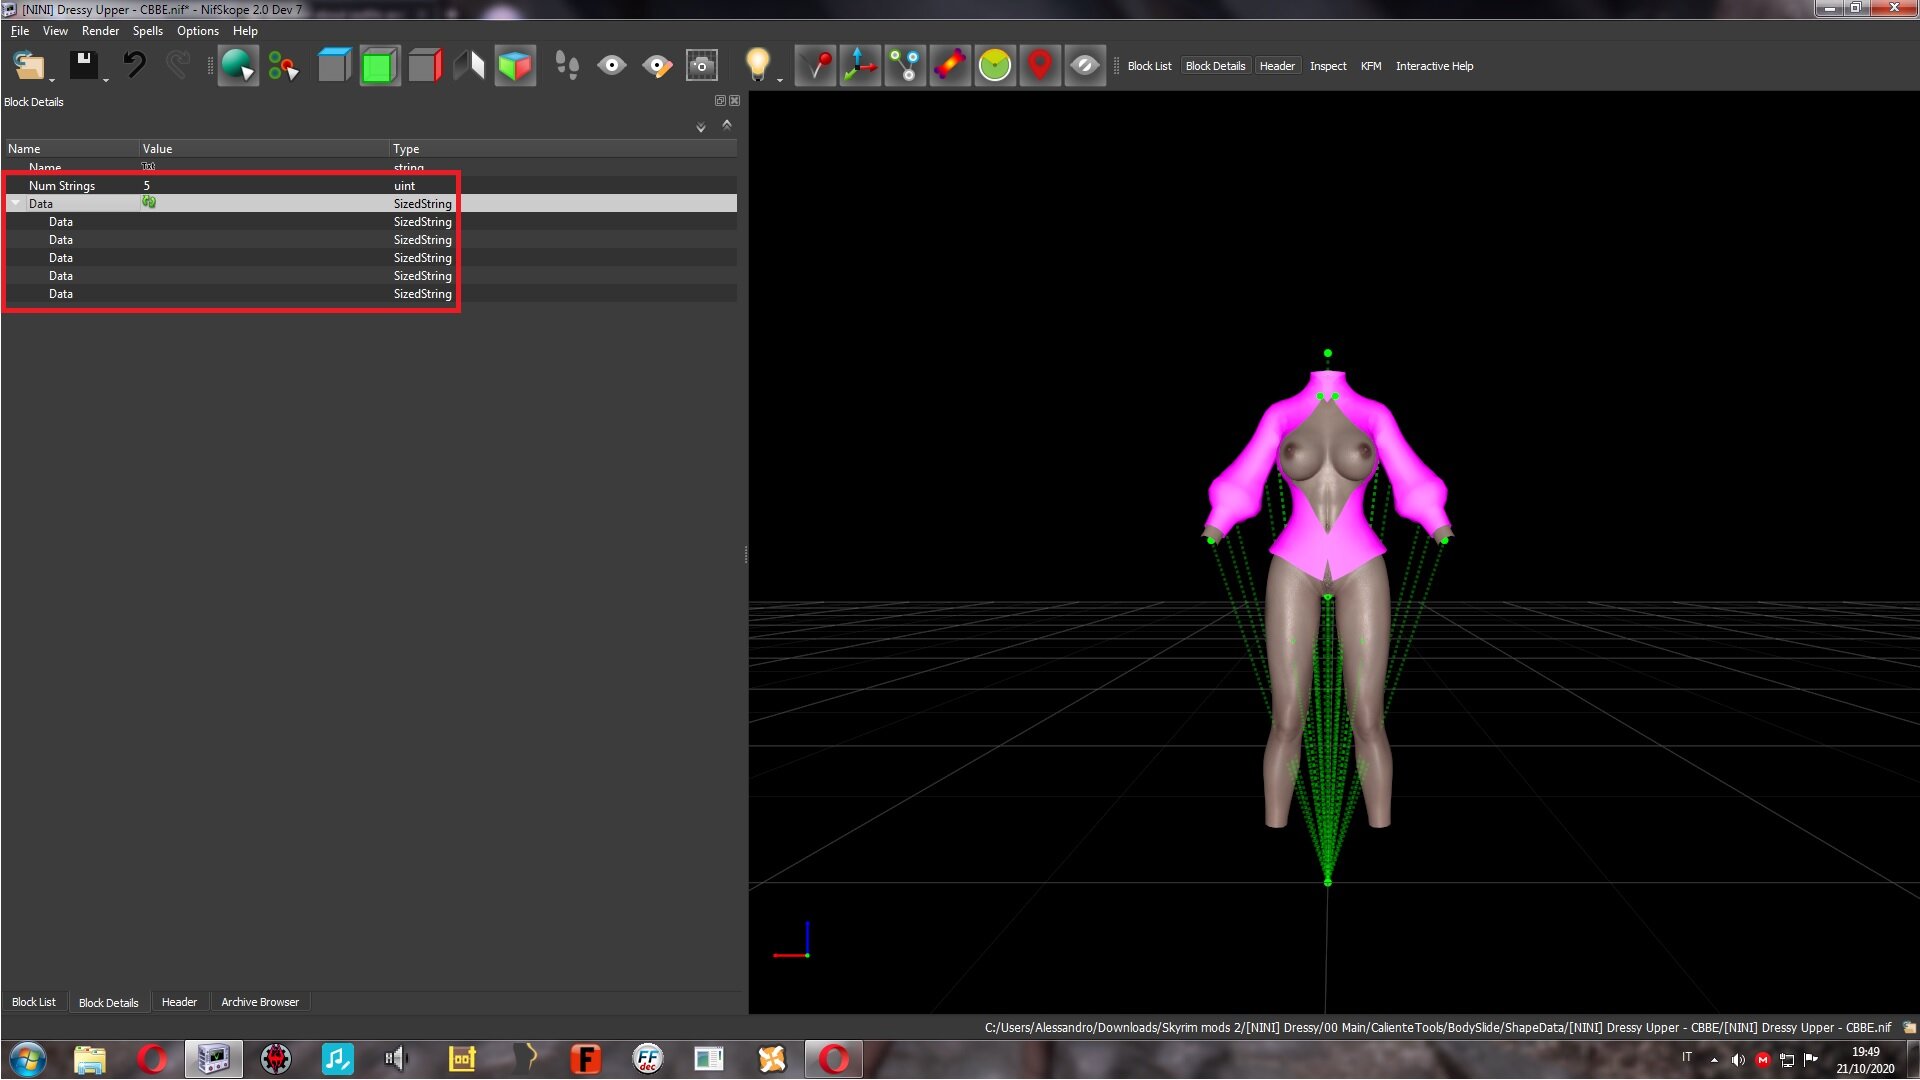This screenshot has height=1080, width=1920.
Task: Open the Spells menu
Action: tap(148, 31)
